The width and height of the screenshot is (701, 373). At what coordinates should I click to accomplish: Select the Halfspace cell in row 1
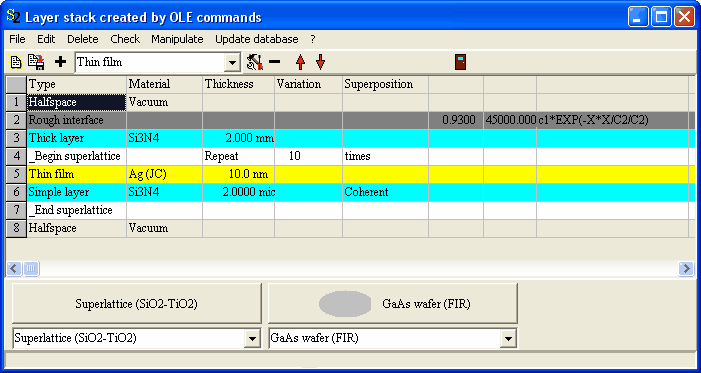pos(77,102)
